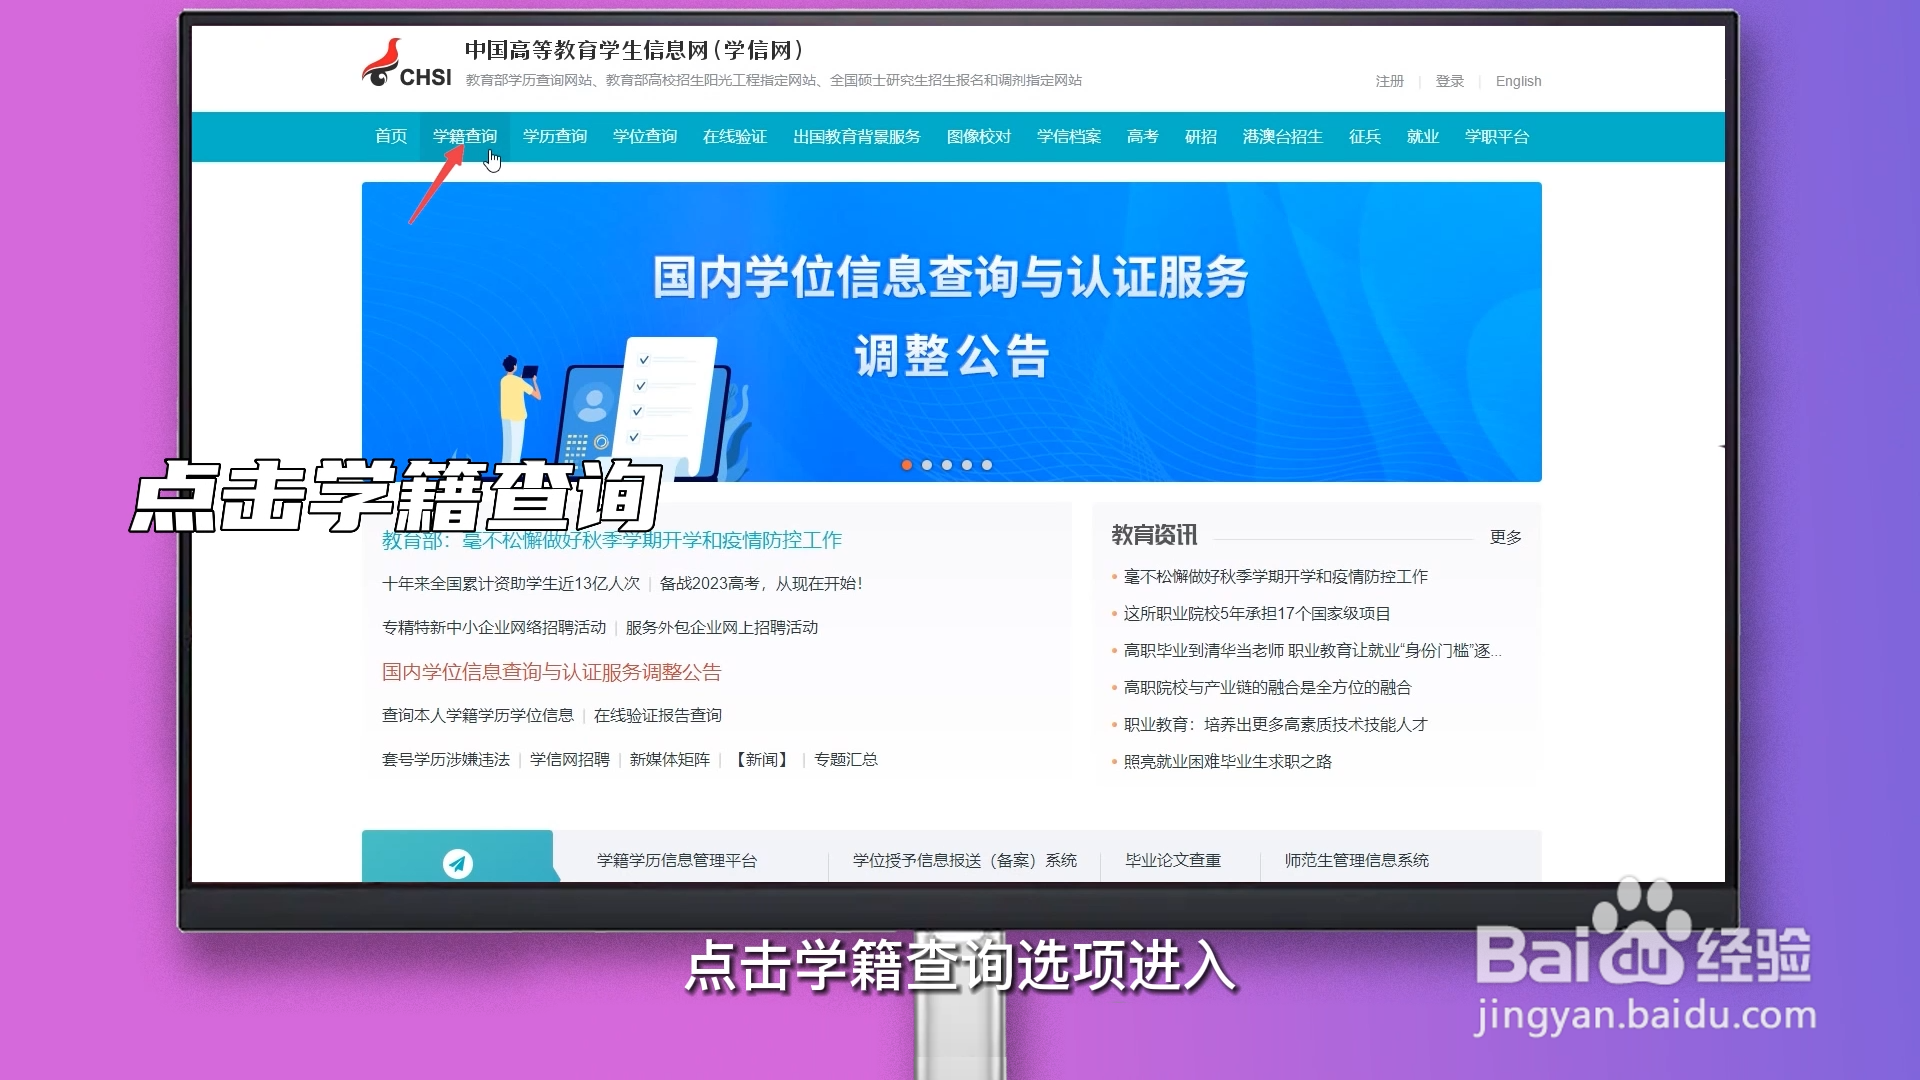The image size is (1920, 1080).
Task: Open the 学信档案 navigation item
Action: click(1069, 136)
